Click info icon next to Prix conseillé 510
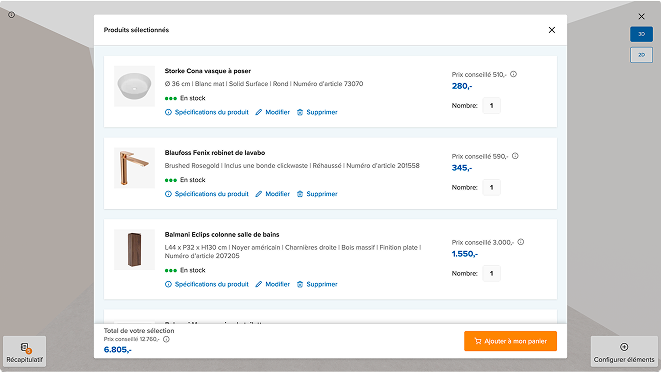The image size is (661, 372). [513, 74]
